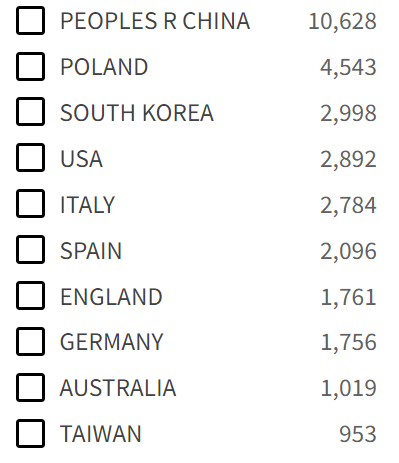Tick the POLAND checkbox
This screenshot has height=463, width=399.
coord(30,66)
